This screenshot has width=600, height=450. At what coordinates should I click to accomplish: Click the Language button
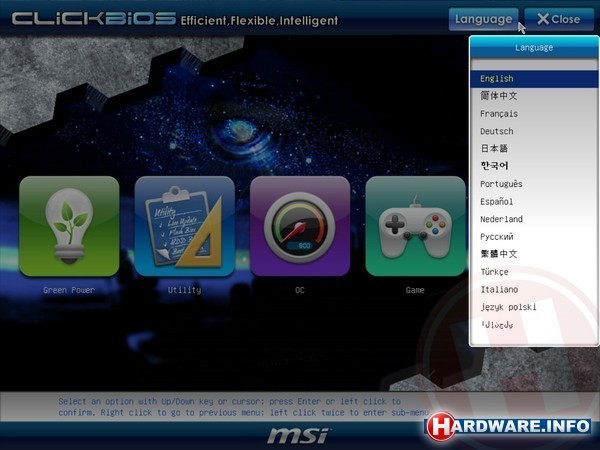tap(484, 19)
